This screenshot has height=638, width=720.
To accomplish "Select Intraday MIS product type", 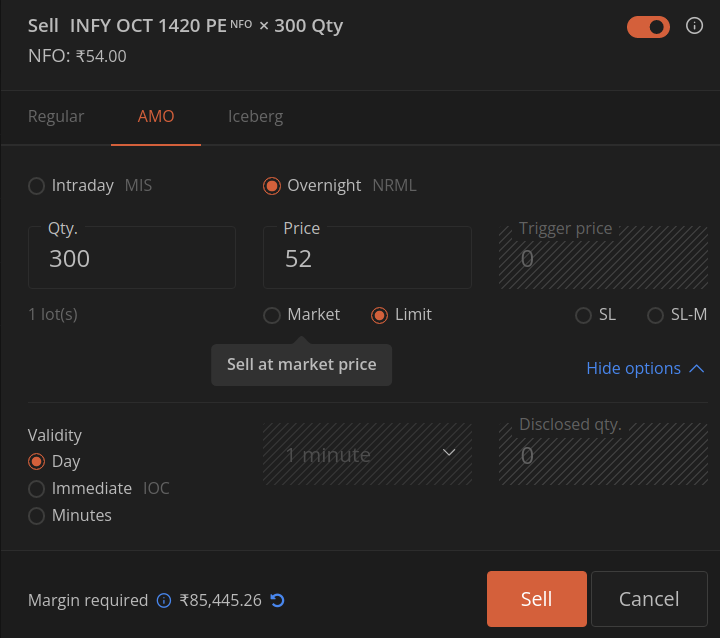I will (x=37, y=185).
